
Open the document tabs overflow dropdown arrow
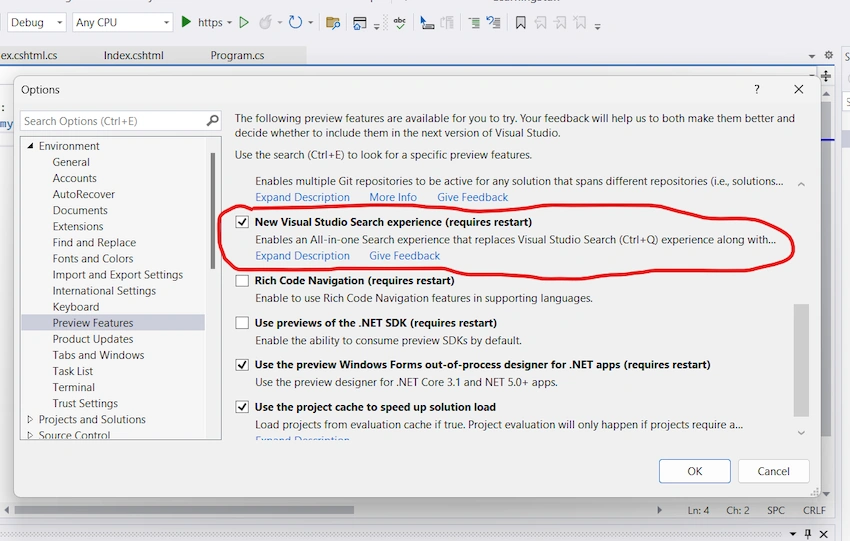point(812,56)
